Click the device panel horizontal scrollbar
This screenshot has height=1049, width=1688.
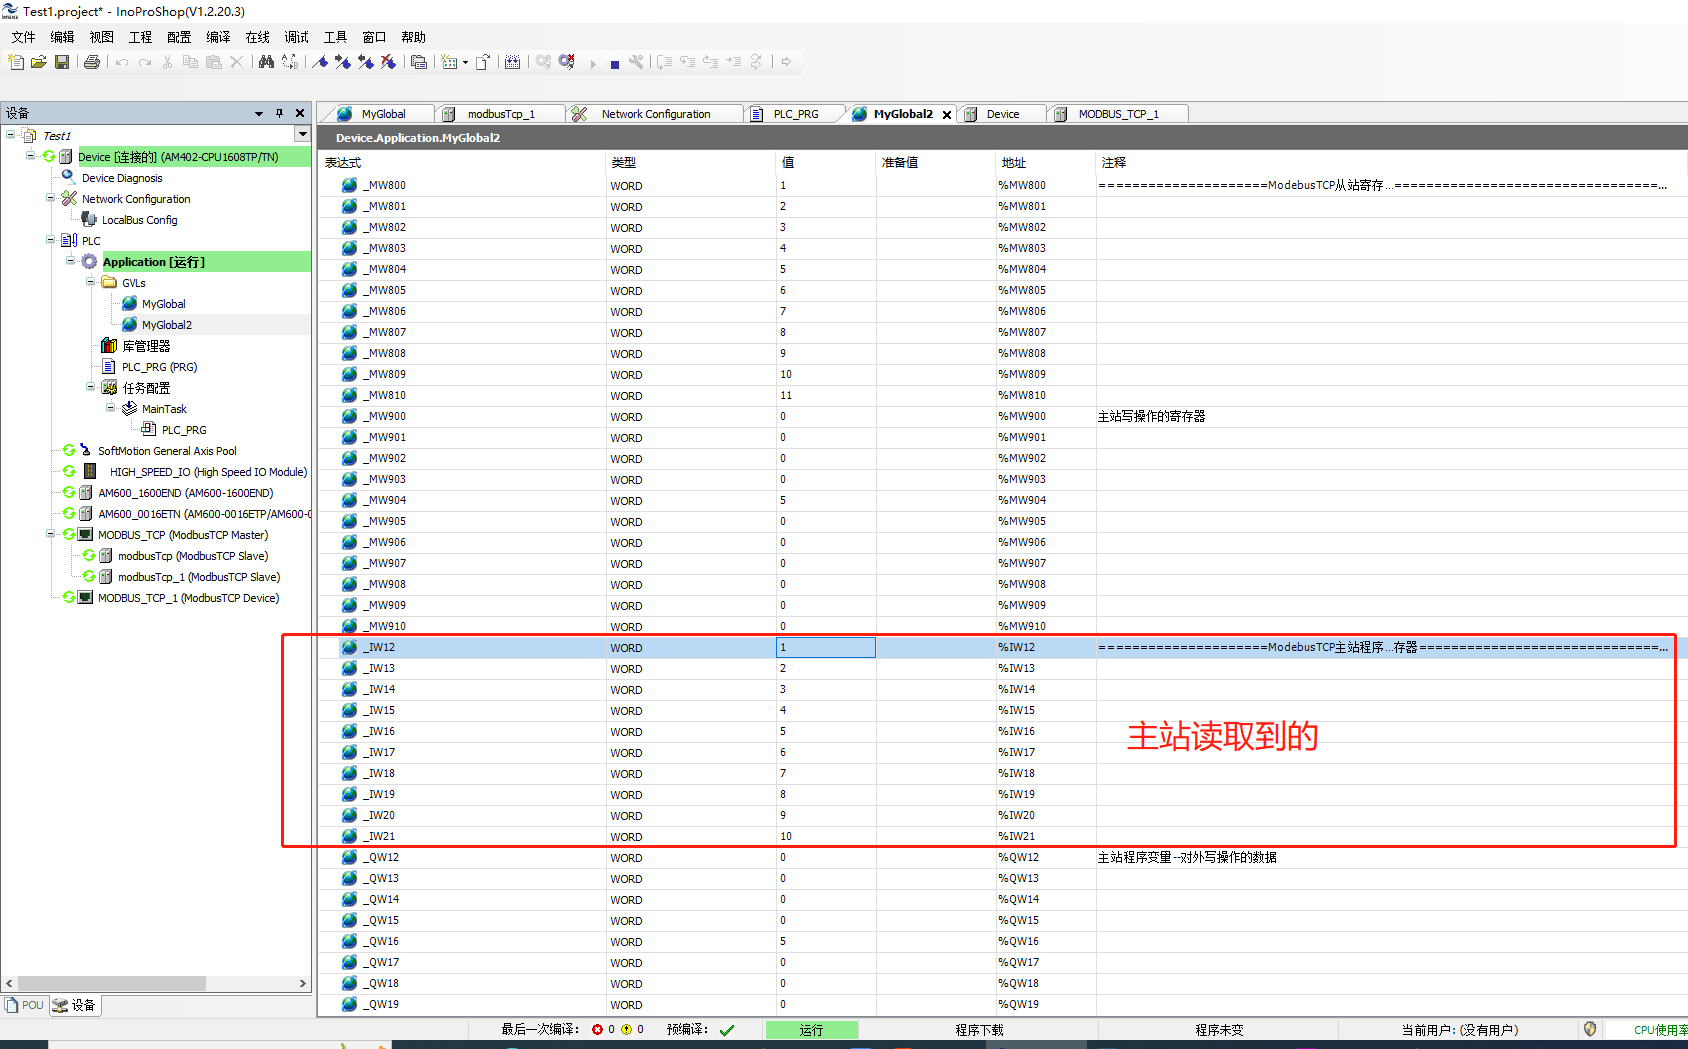112,983
